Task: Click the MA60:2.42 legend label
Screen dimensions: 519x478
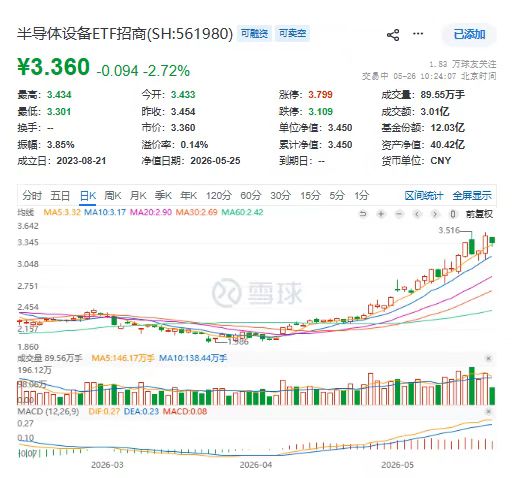Action: (x=242, y=212)
